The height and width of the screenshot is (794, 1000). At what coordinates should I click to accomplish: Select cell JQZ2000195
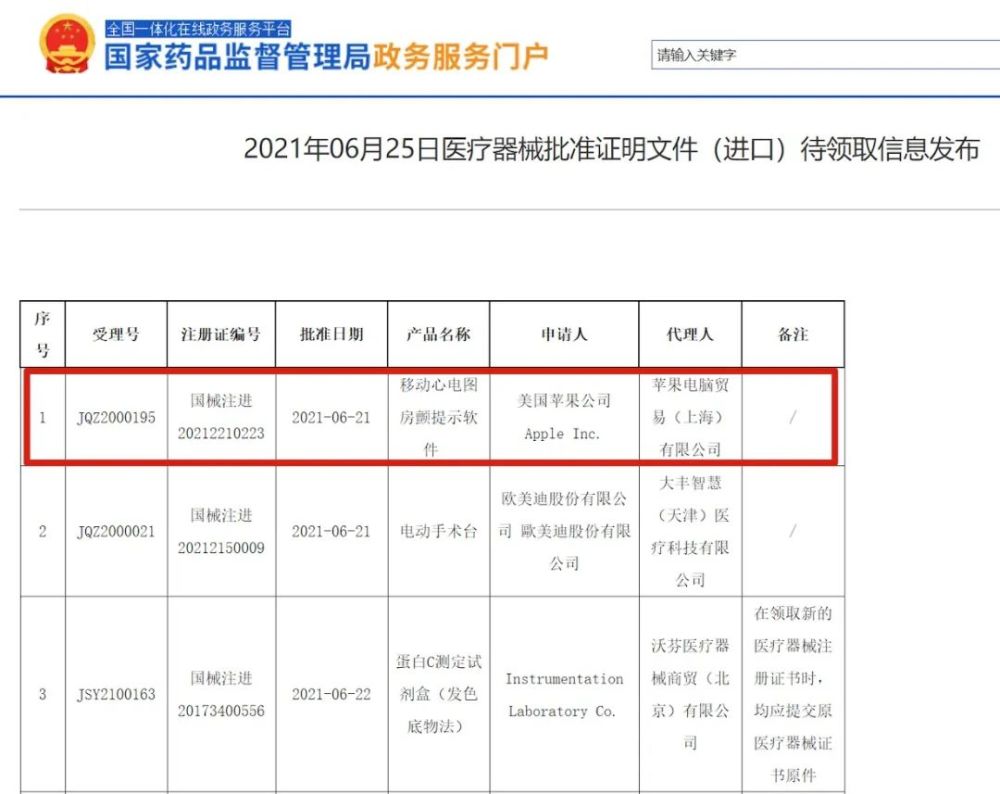point(116,417)
